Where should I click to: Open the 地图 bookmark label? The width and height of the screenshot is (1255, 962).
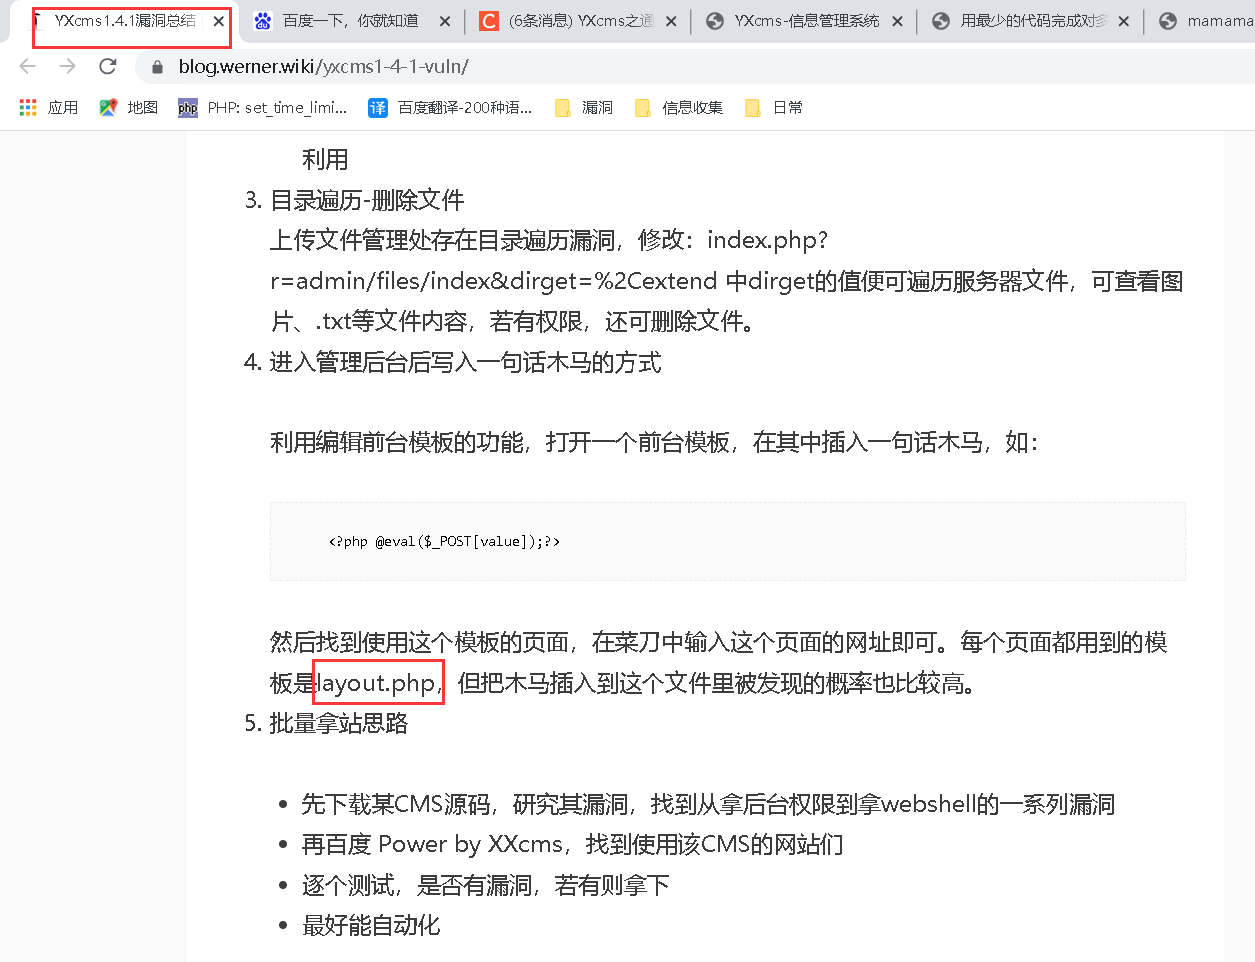[143, 107]
